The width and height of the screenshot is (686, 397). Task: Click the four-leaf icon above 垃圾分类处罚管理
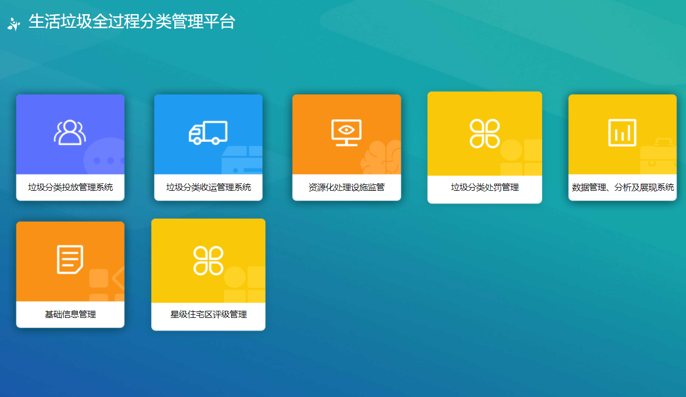pos(484,134)
